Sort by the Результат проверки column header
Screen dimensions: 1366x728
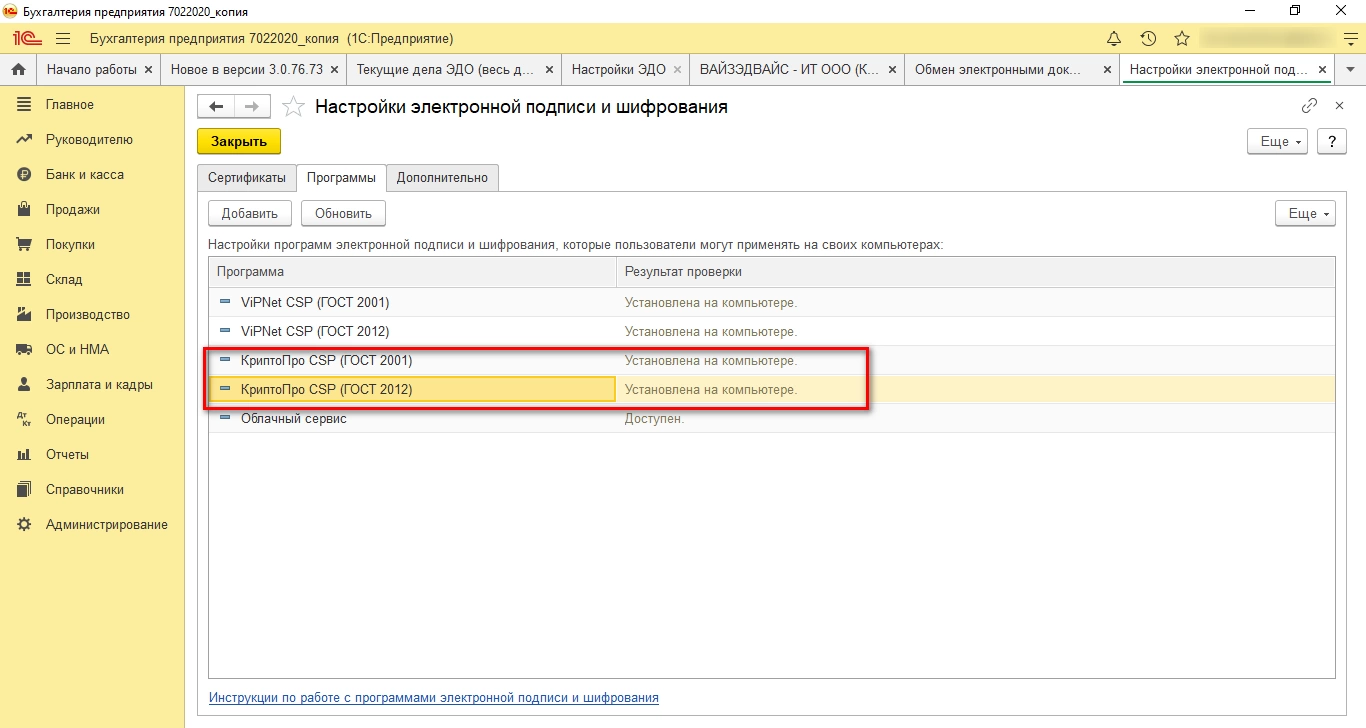975,272
